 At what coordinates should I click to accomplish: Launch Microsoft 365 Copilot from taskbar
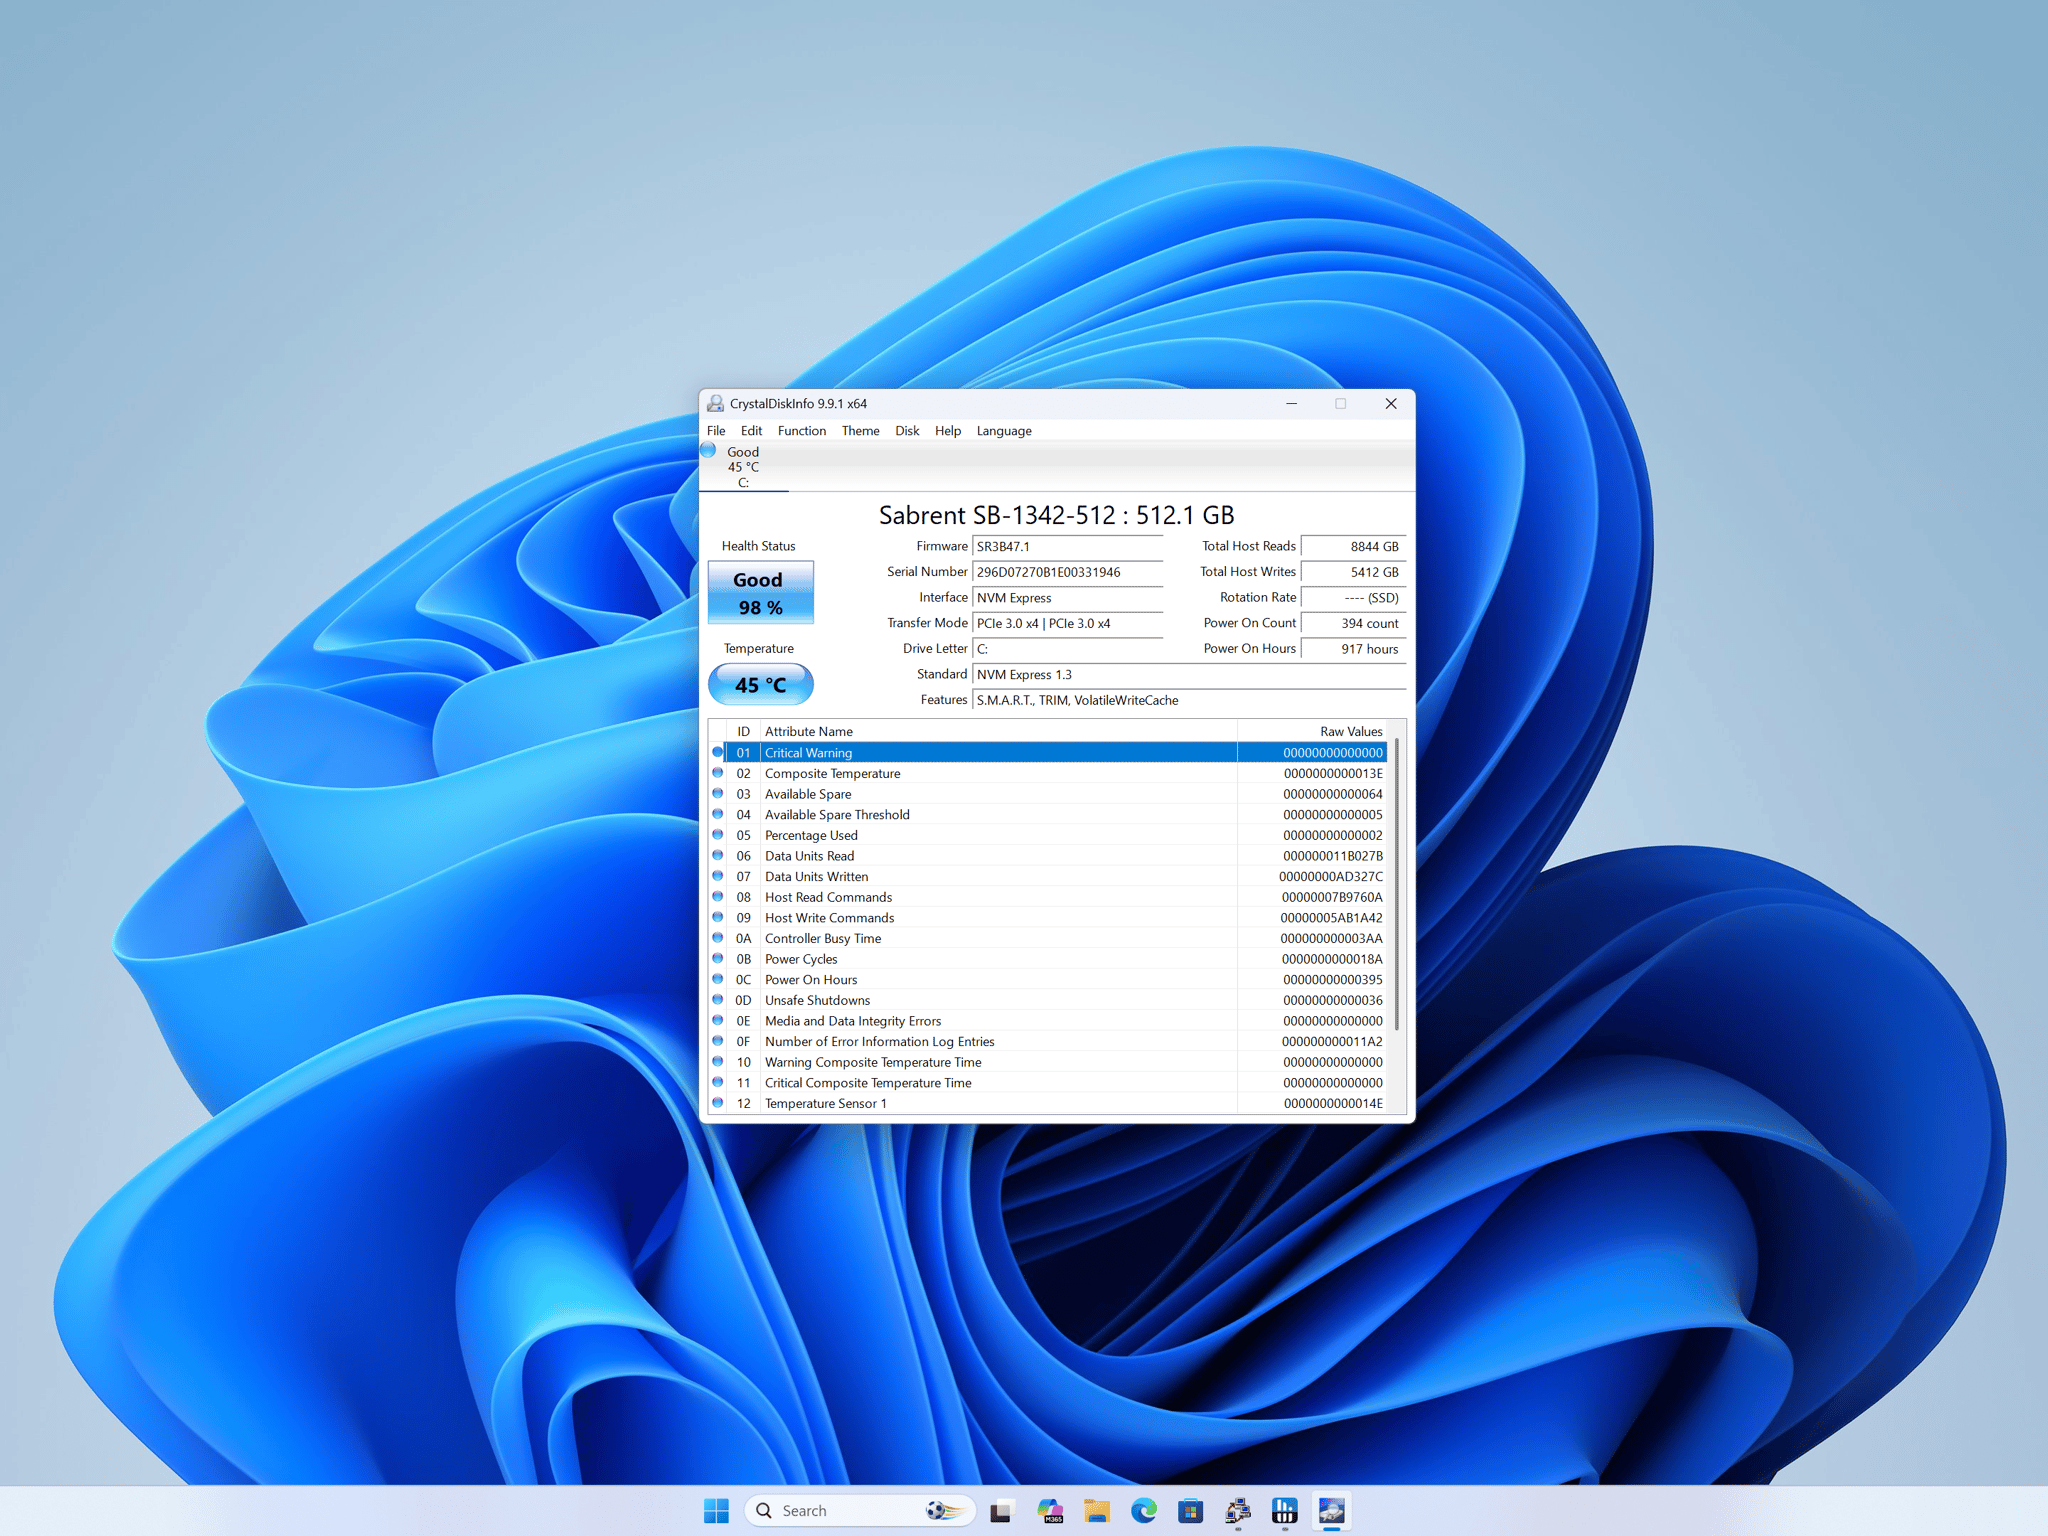pos(1049,1510)
